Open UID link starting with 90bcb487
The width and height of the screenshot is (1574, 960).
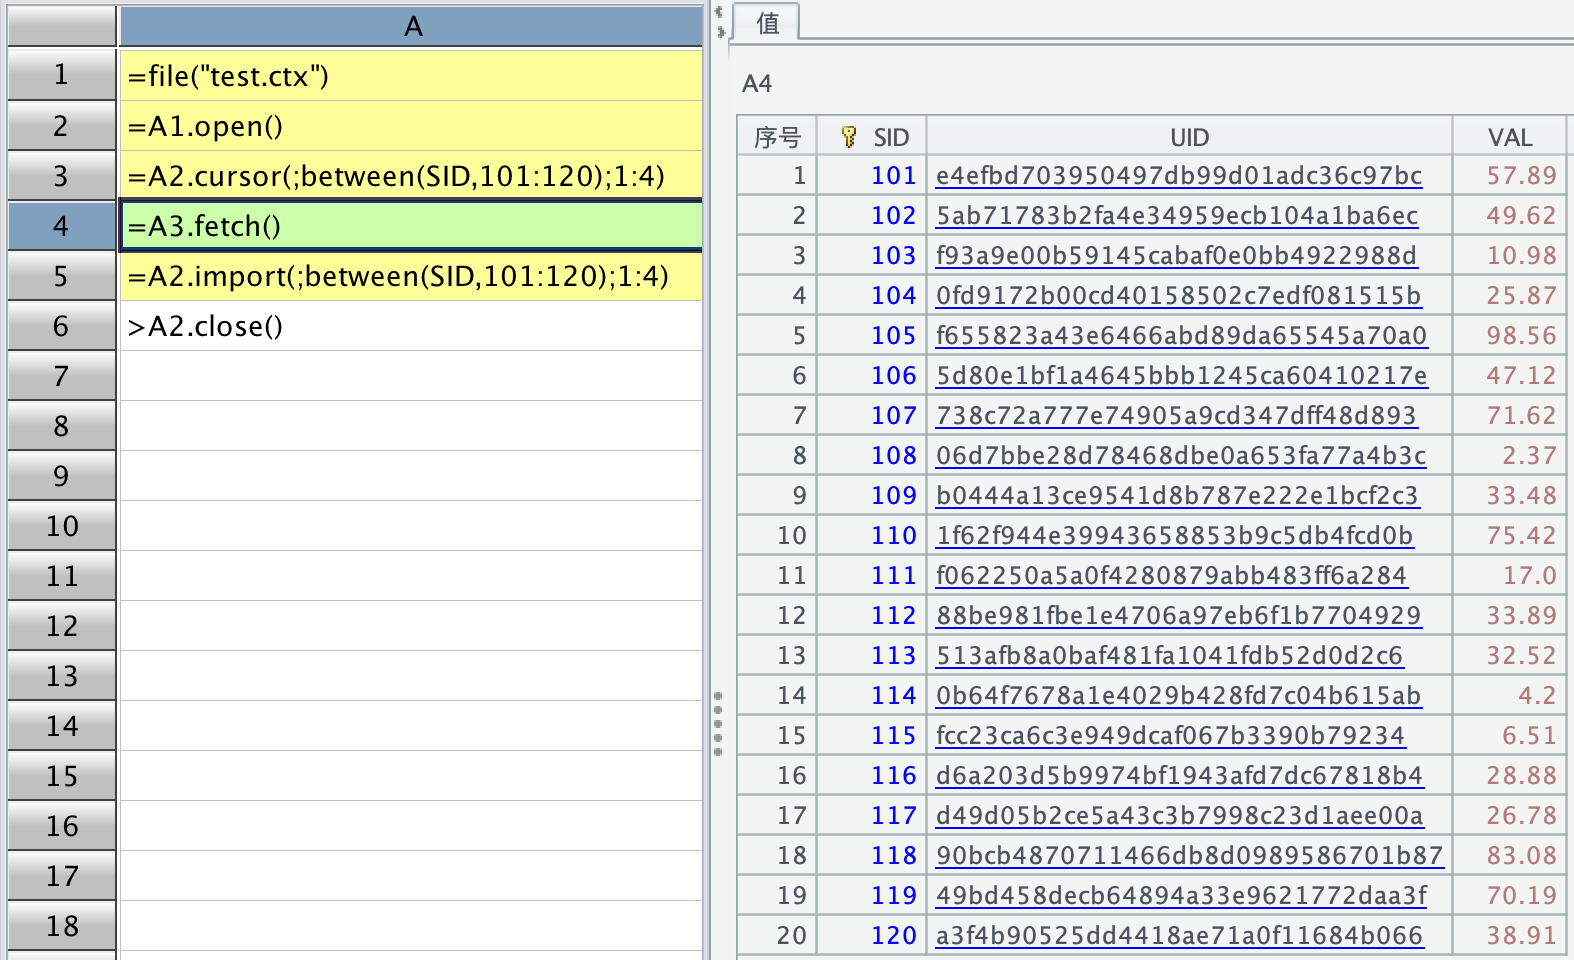(1189, 856)
